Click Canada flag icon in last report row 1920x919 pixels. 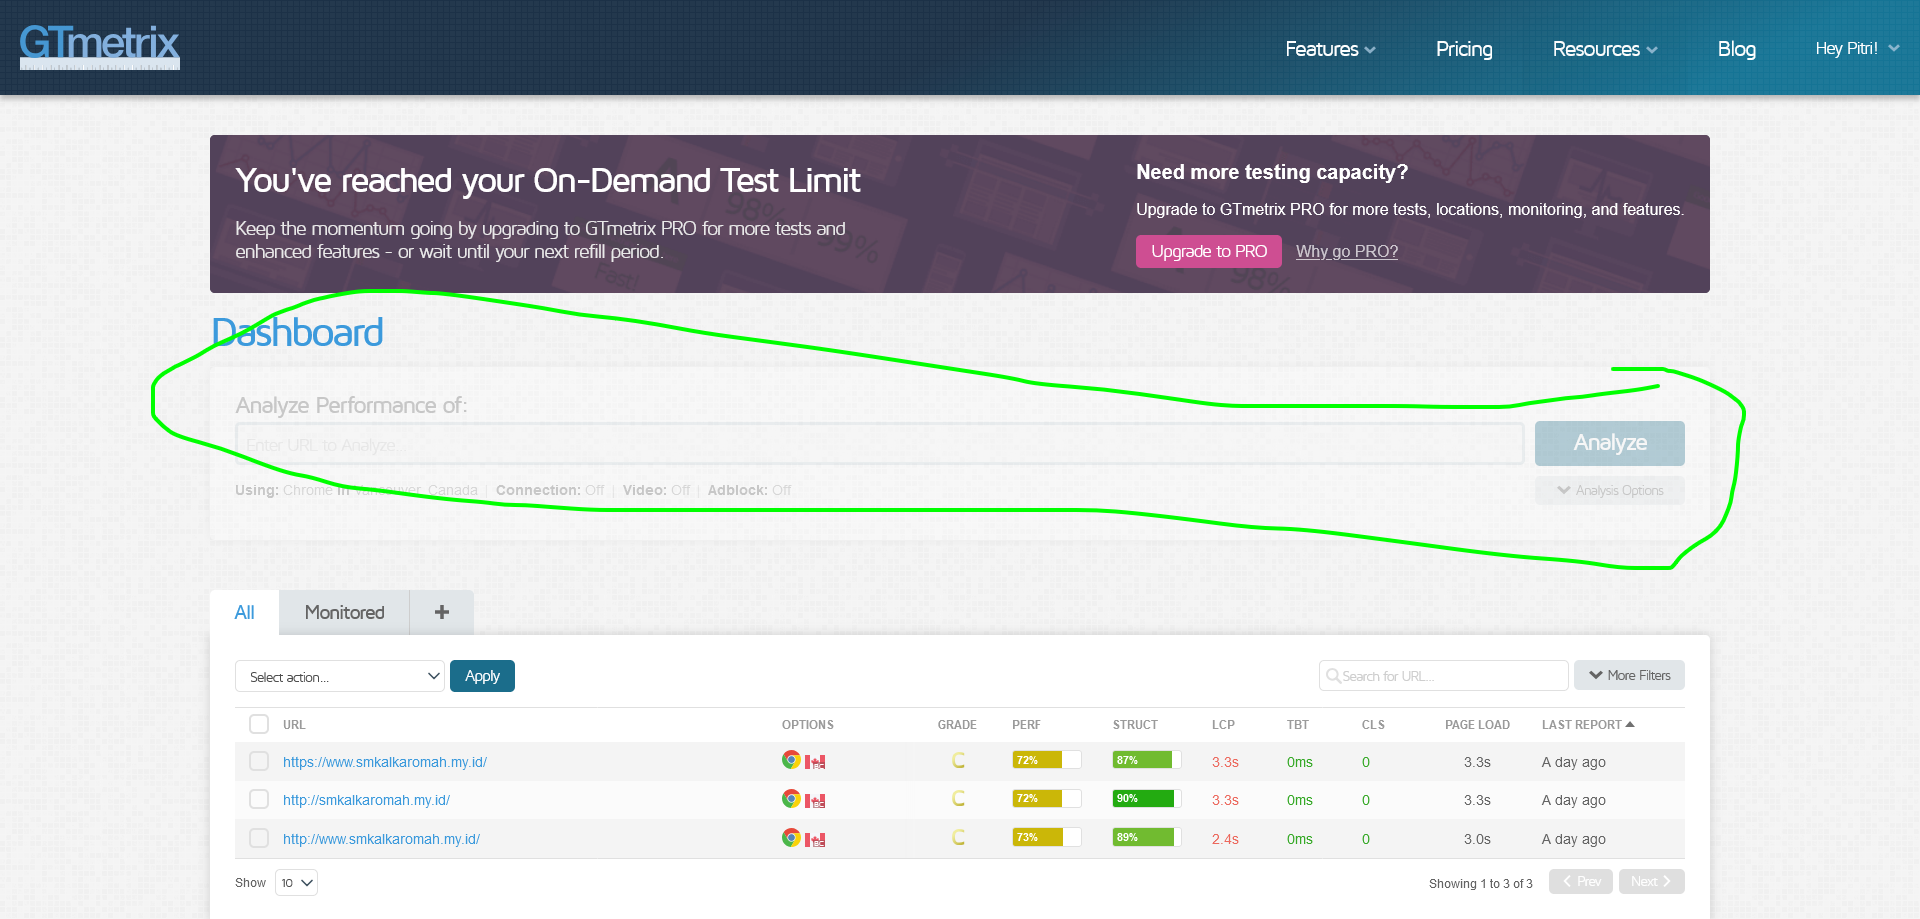[815, 839]
